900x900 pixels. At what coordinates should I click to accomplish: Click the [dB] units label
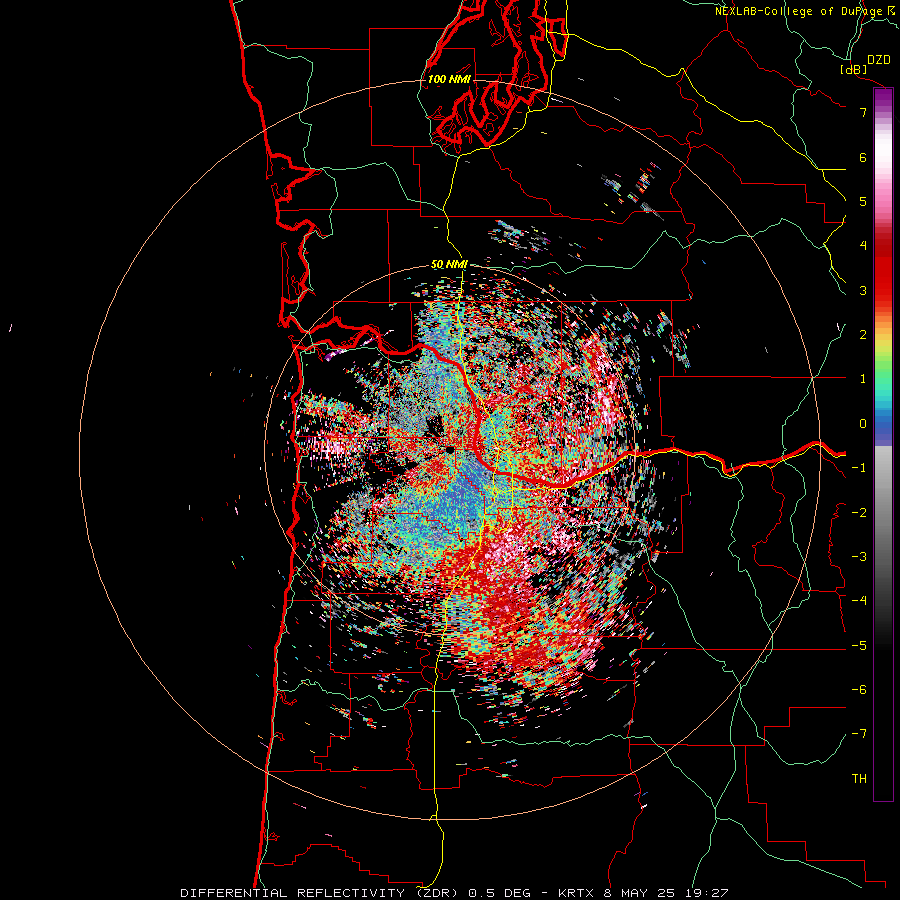(854, 69)
